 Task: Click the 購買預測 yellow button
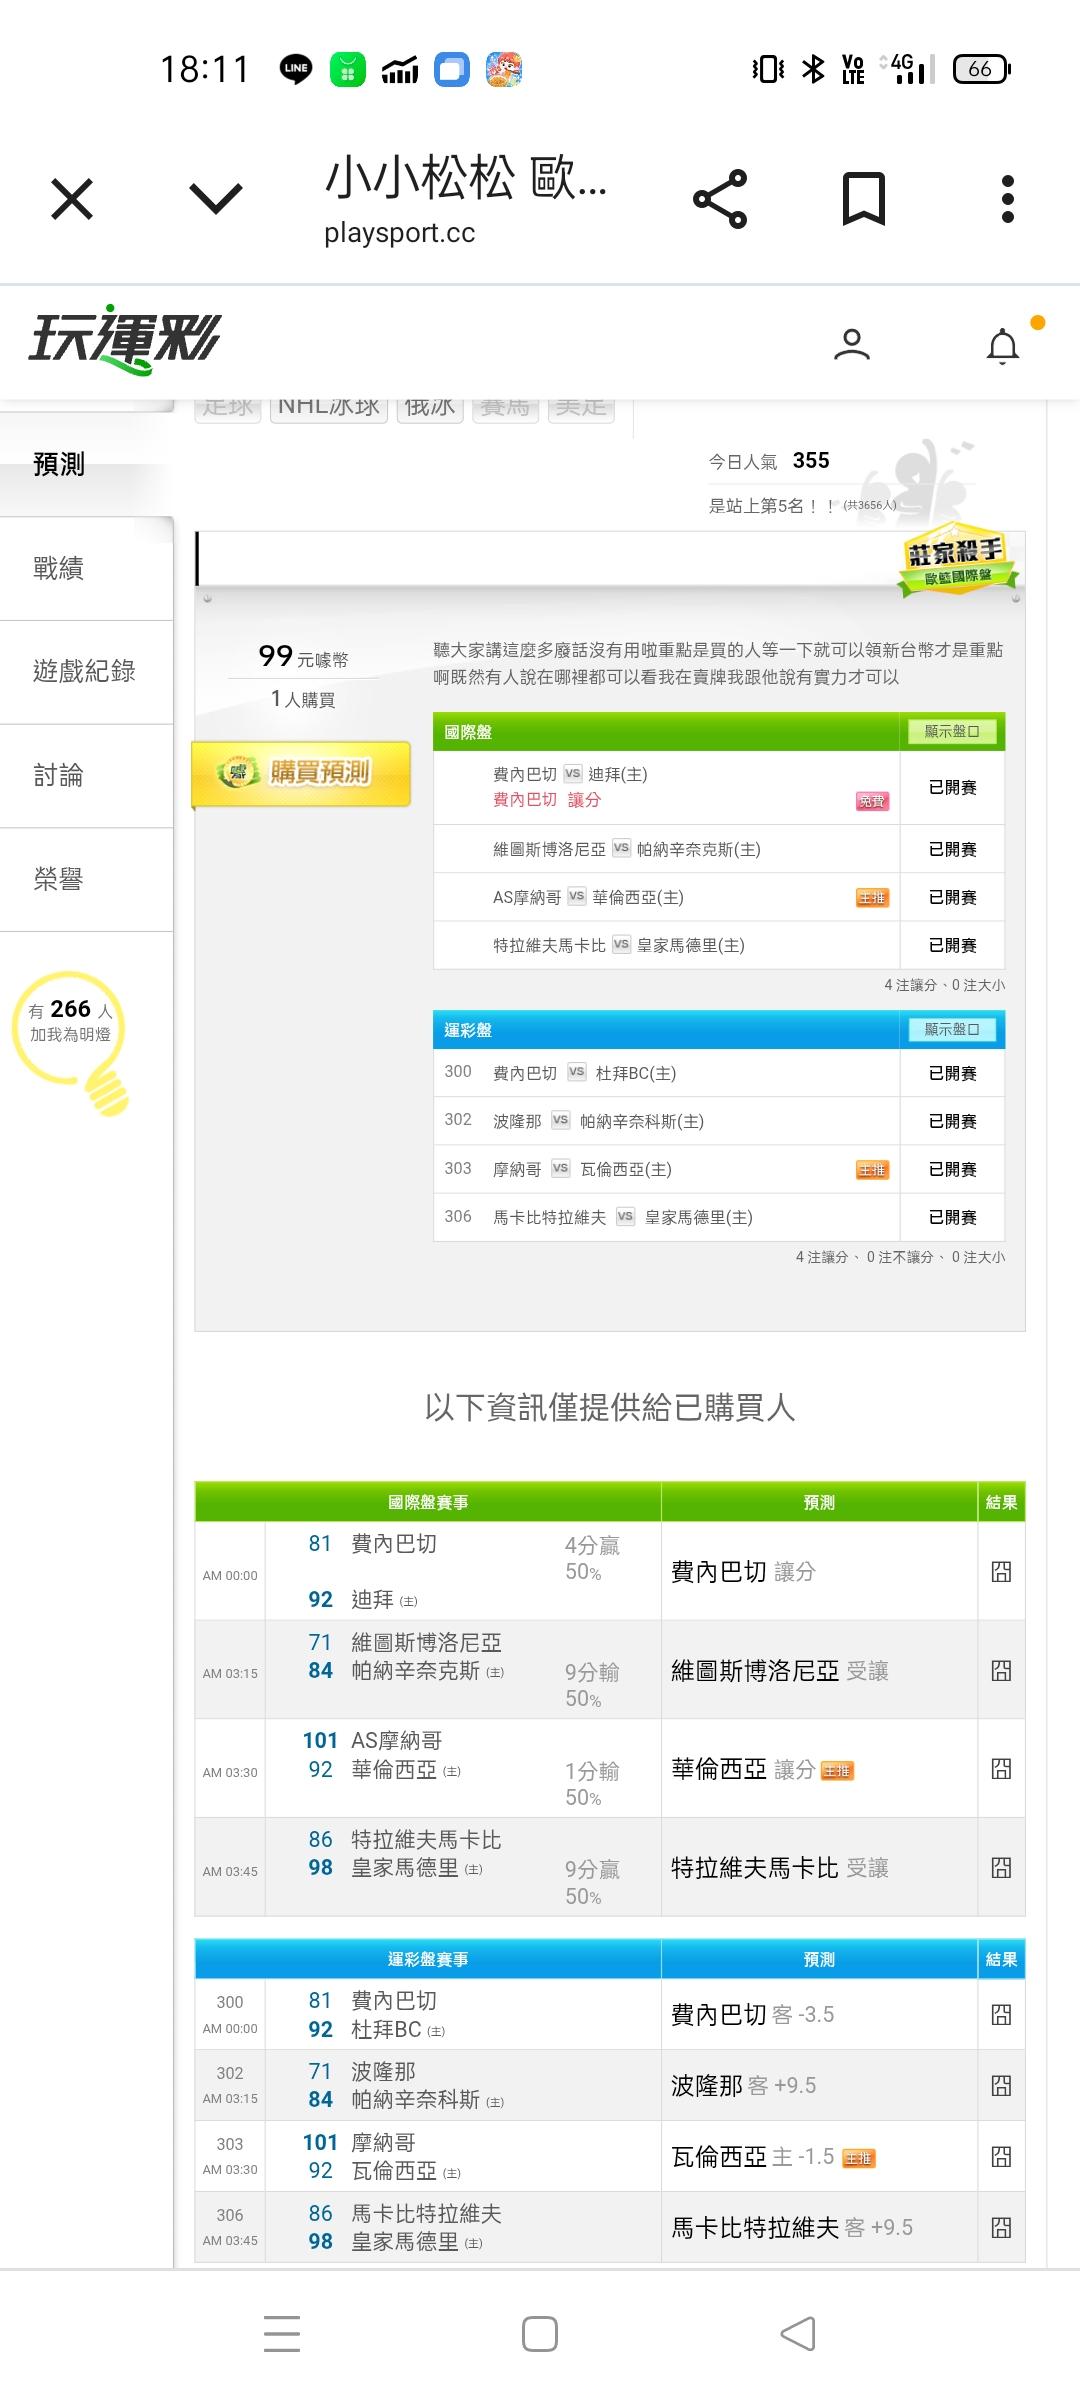pos(301,773)
